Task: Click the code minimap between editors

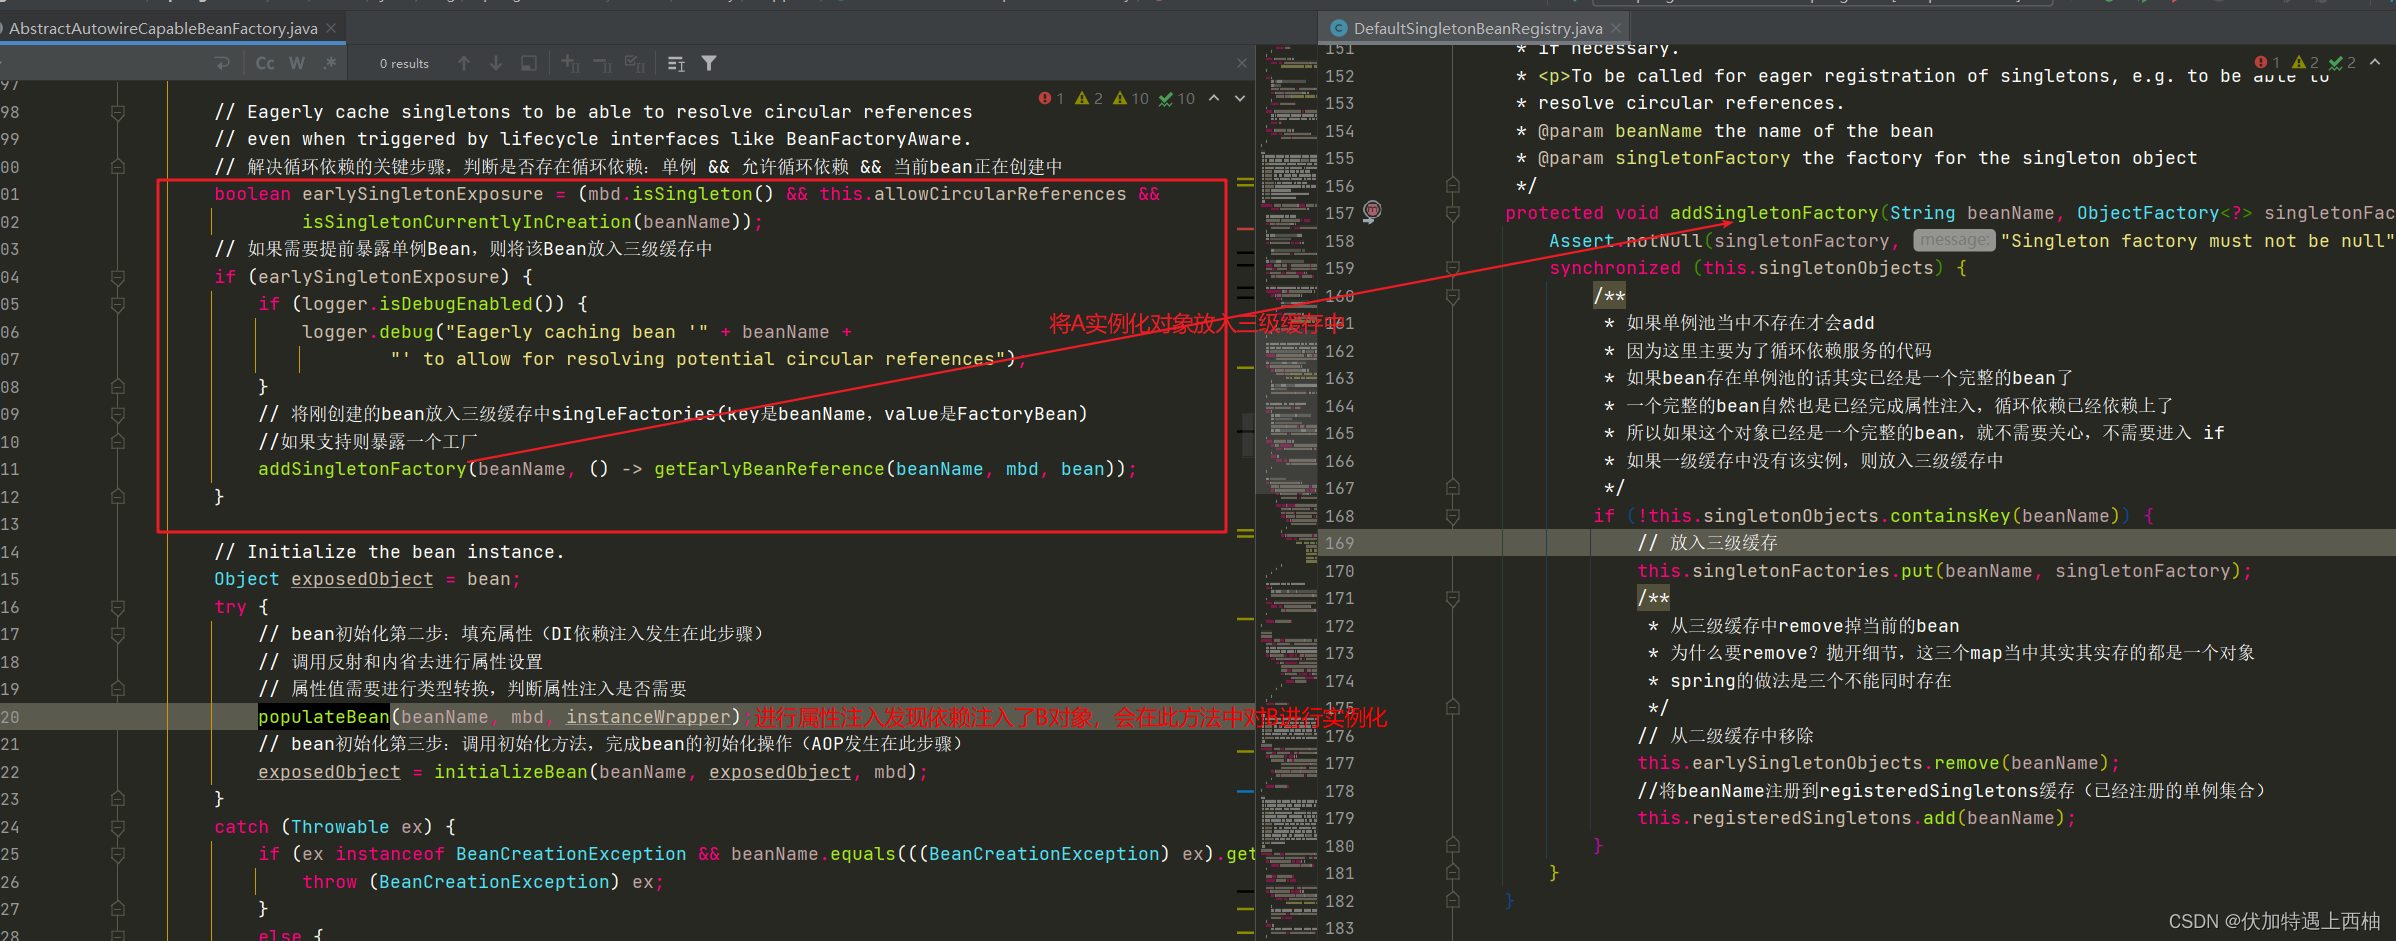Action: click(1287, 490)
